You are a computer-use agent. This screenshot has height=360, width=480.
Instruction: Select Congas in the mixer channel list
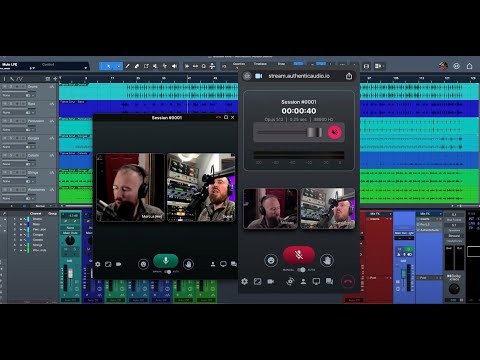tap(38, 235)
